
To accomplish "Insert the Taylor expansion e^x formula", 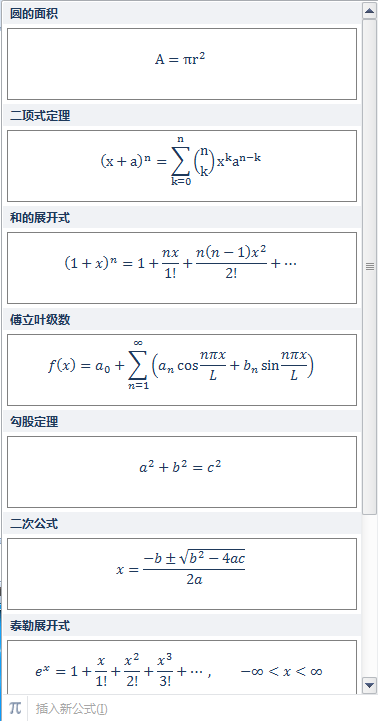I will pos(182,668).
